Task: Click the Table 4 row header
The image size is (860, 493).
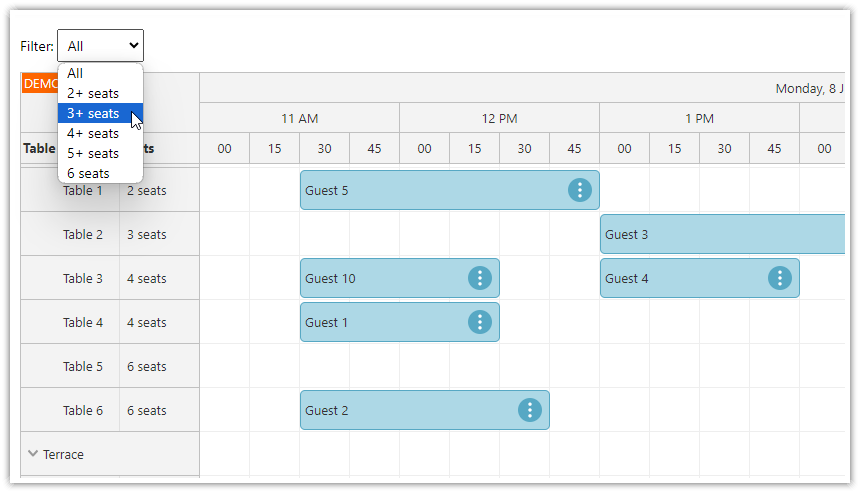Action: click(82, 322)
